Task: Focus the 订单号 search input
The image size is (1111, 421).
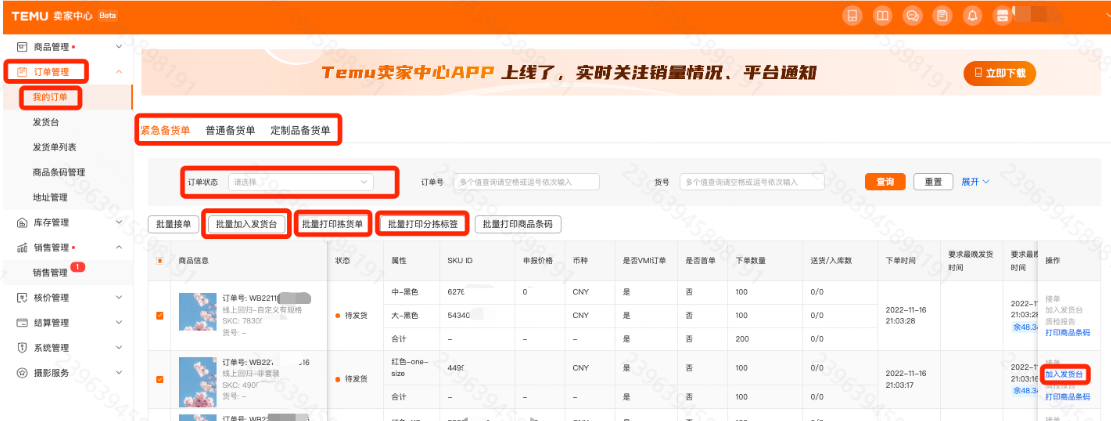Action: pyautogui.click(x=526, y=182)
